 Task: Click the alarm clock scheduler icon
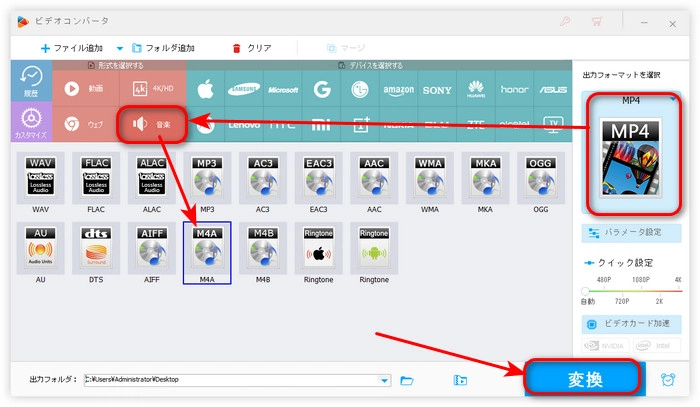click(667, 380)
